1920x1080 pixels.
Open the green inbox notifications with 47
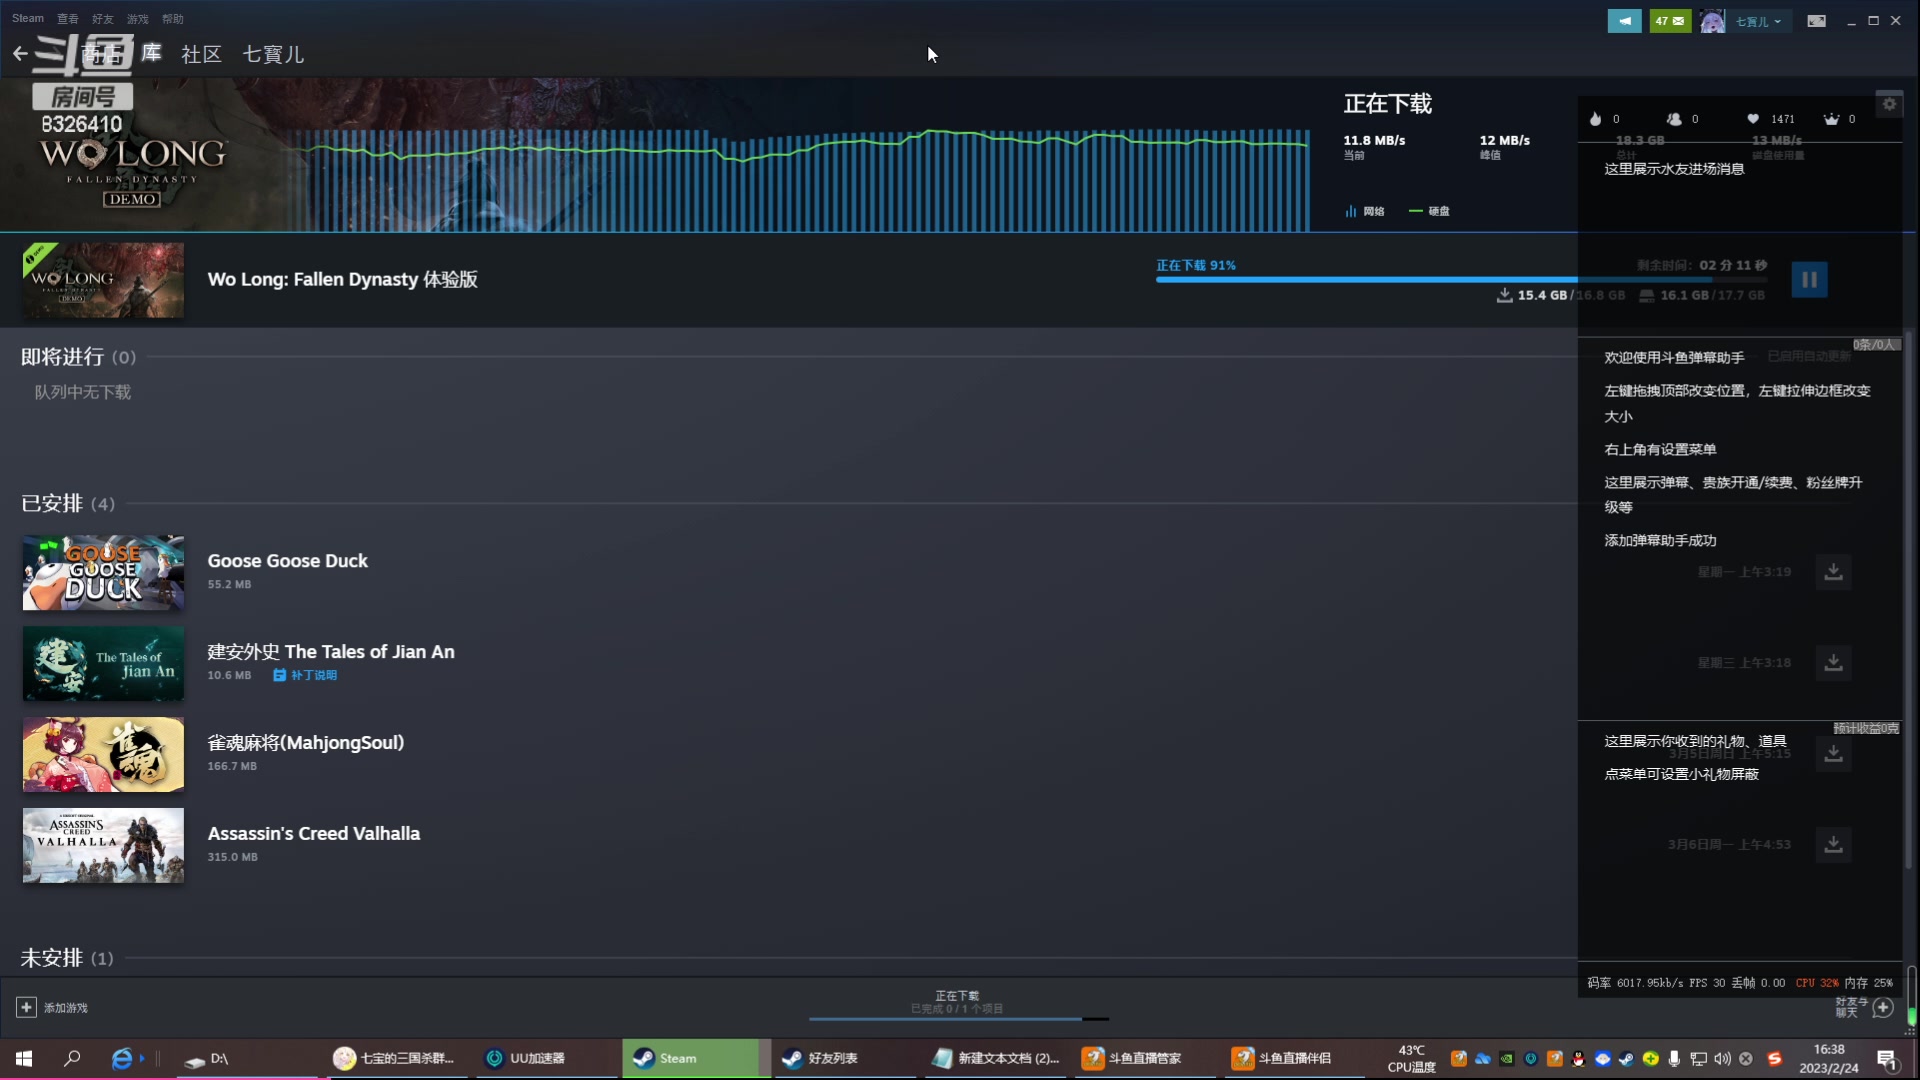tap(1670, 21)
